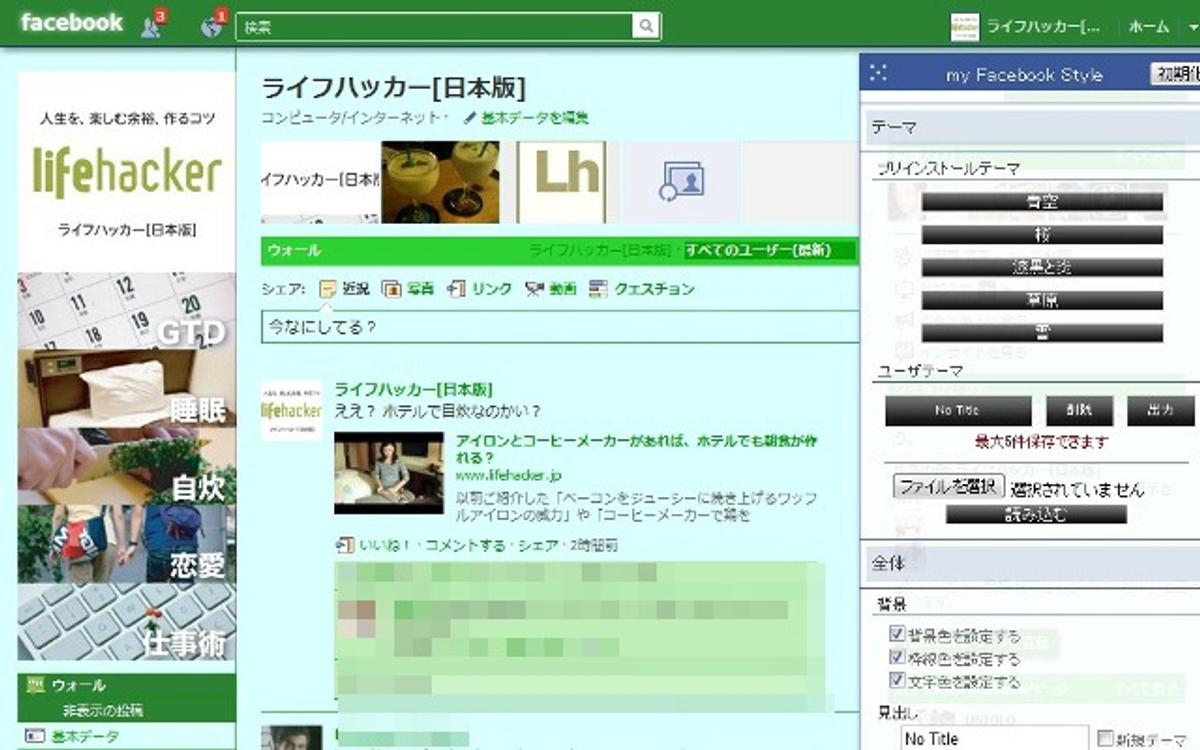
Task: Click the ファイルを選択 file chooser button
Action: tap(948, 486)
